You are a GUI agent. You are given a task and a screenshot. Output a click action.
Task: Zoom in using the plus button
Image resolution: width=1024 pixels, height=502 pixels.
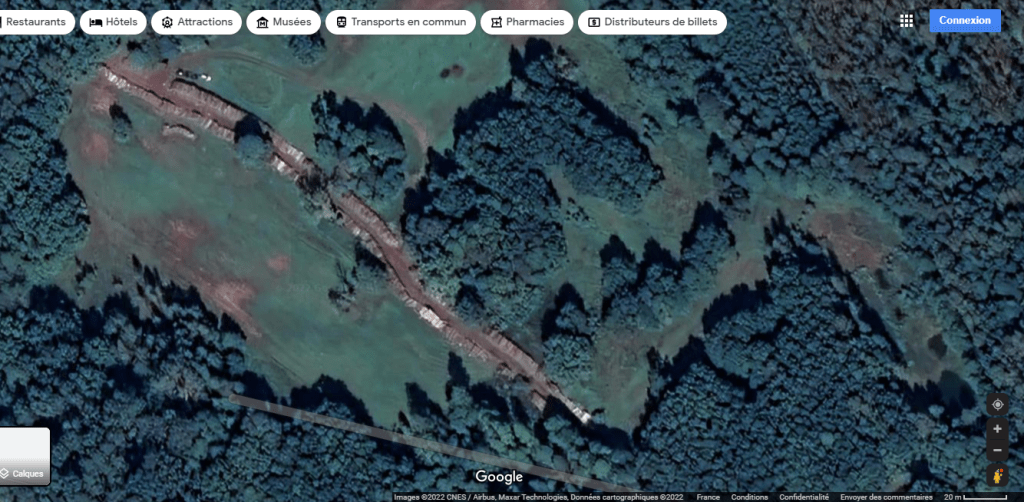point(997,429)
